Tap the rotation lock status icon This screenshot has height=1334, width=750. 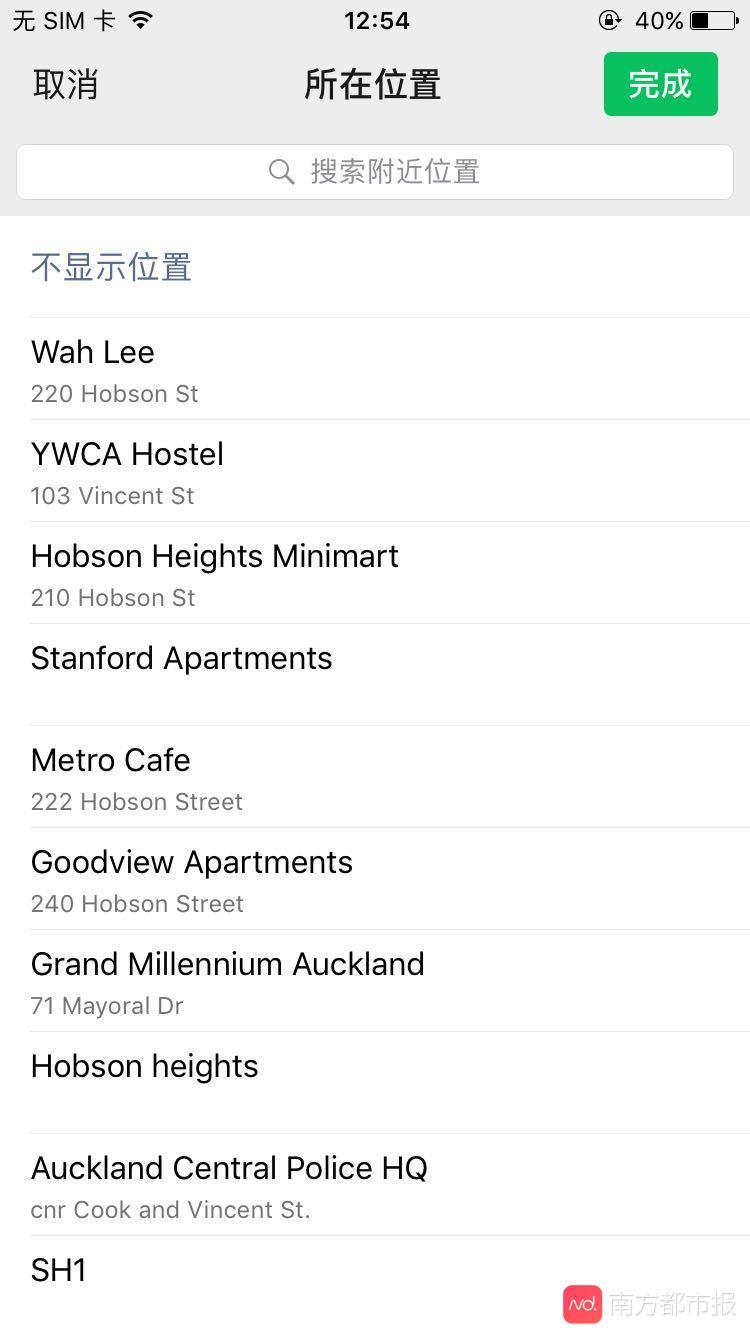pyautogui.click(x=609, y=20)
